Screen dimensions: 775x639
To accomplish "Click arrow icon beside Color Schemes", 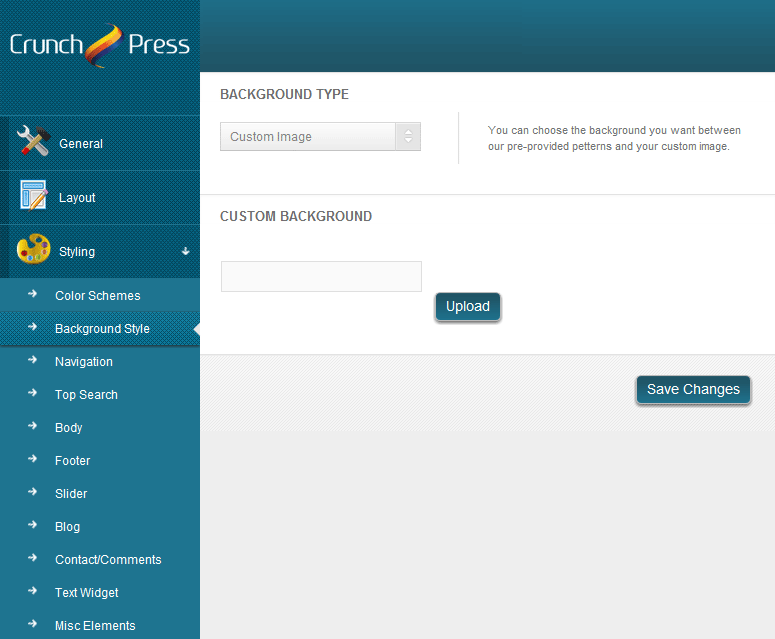I will (x=33, y=294).
